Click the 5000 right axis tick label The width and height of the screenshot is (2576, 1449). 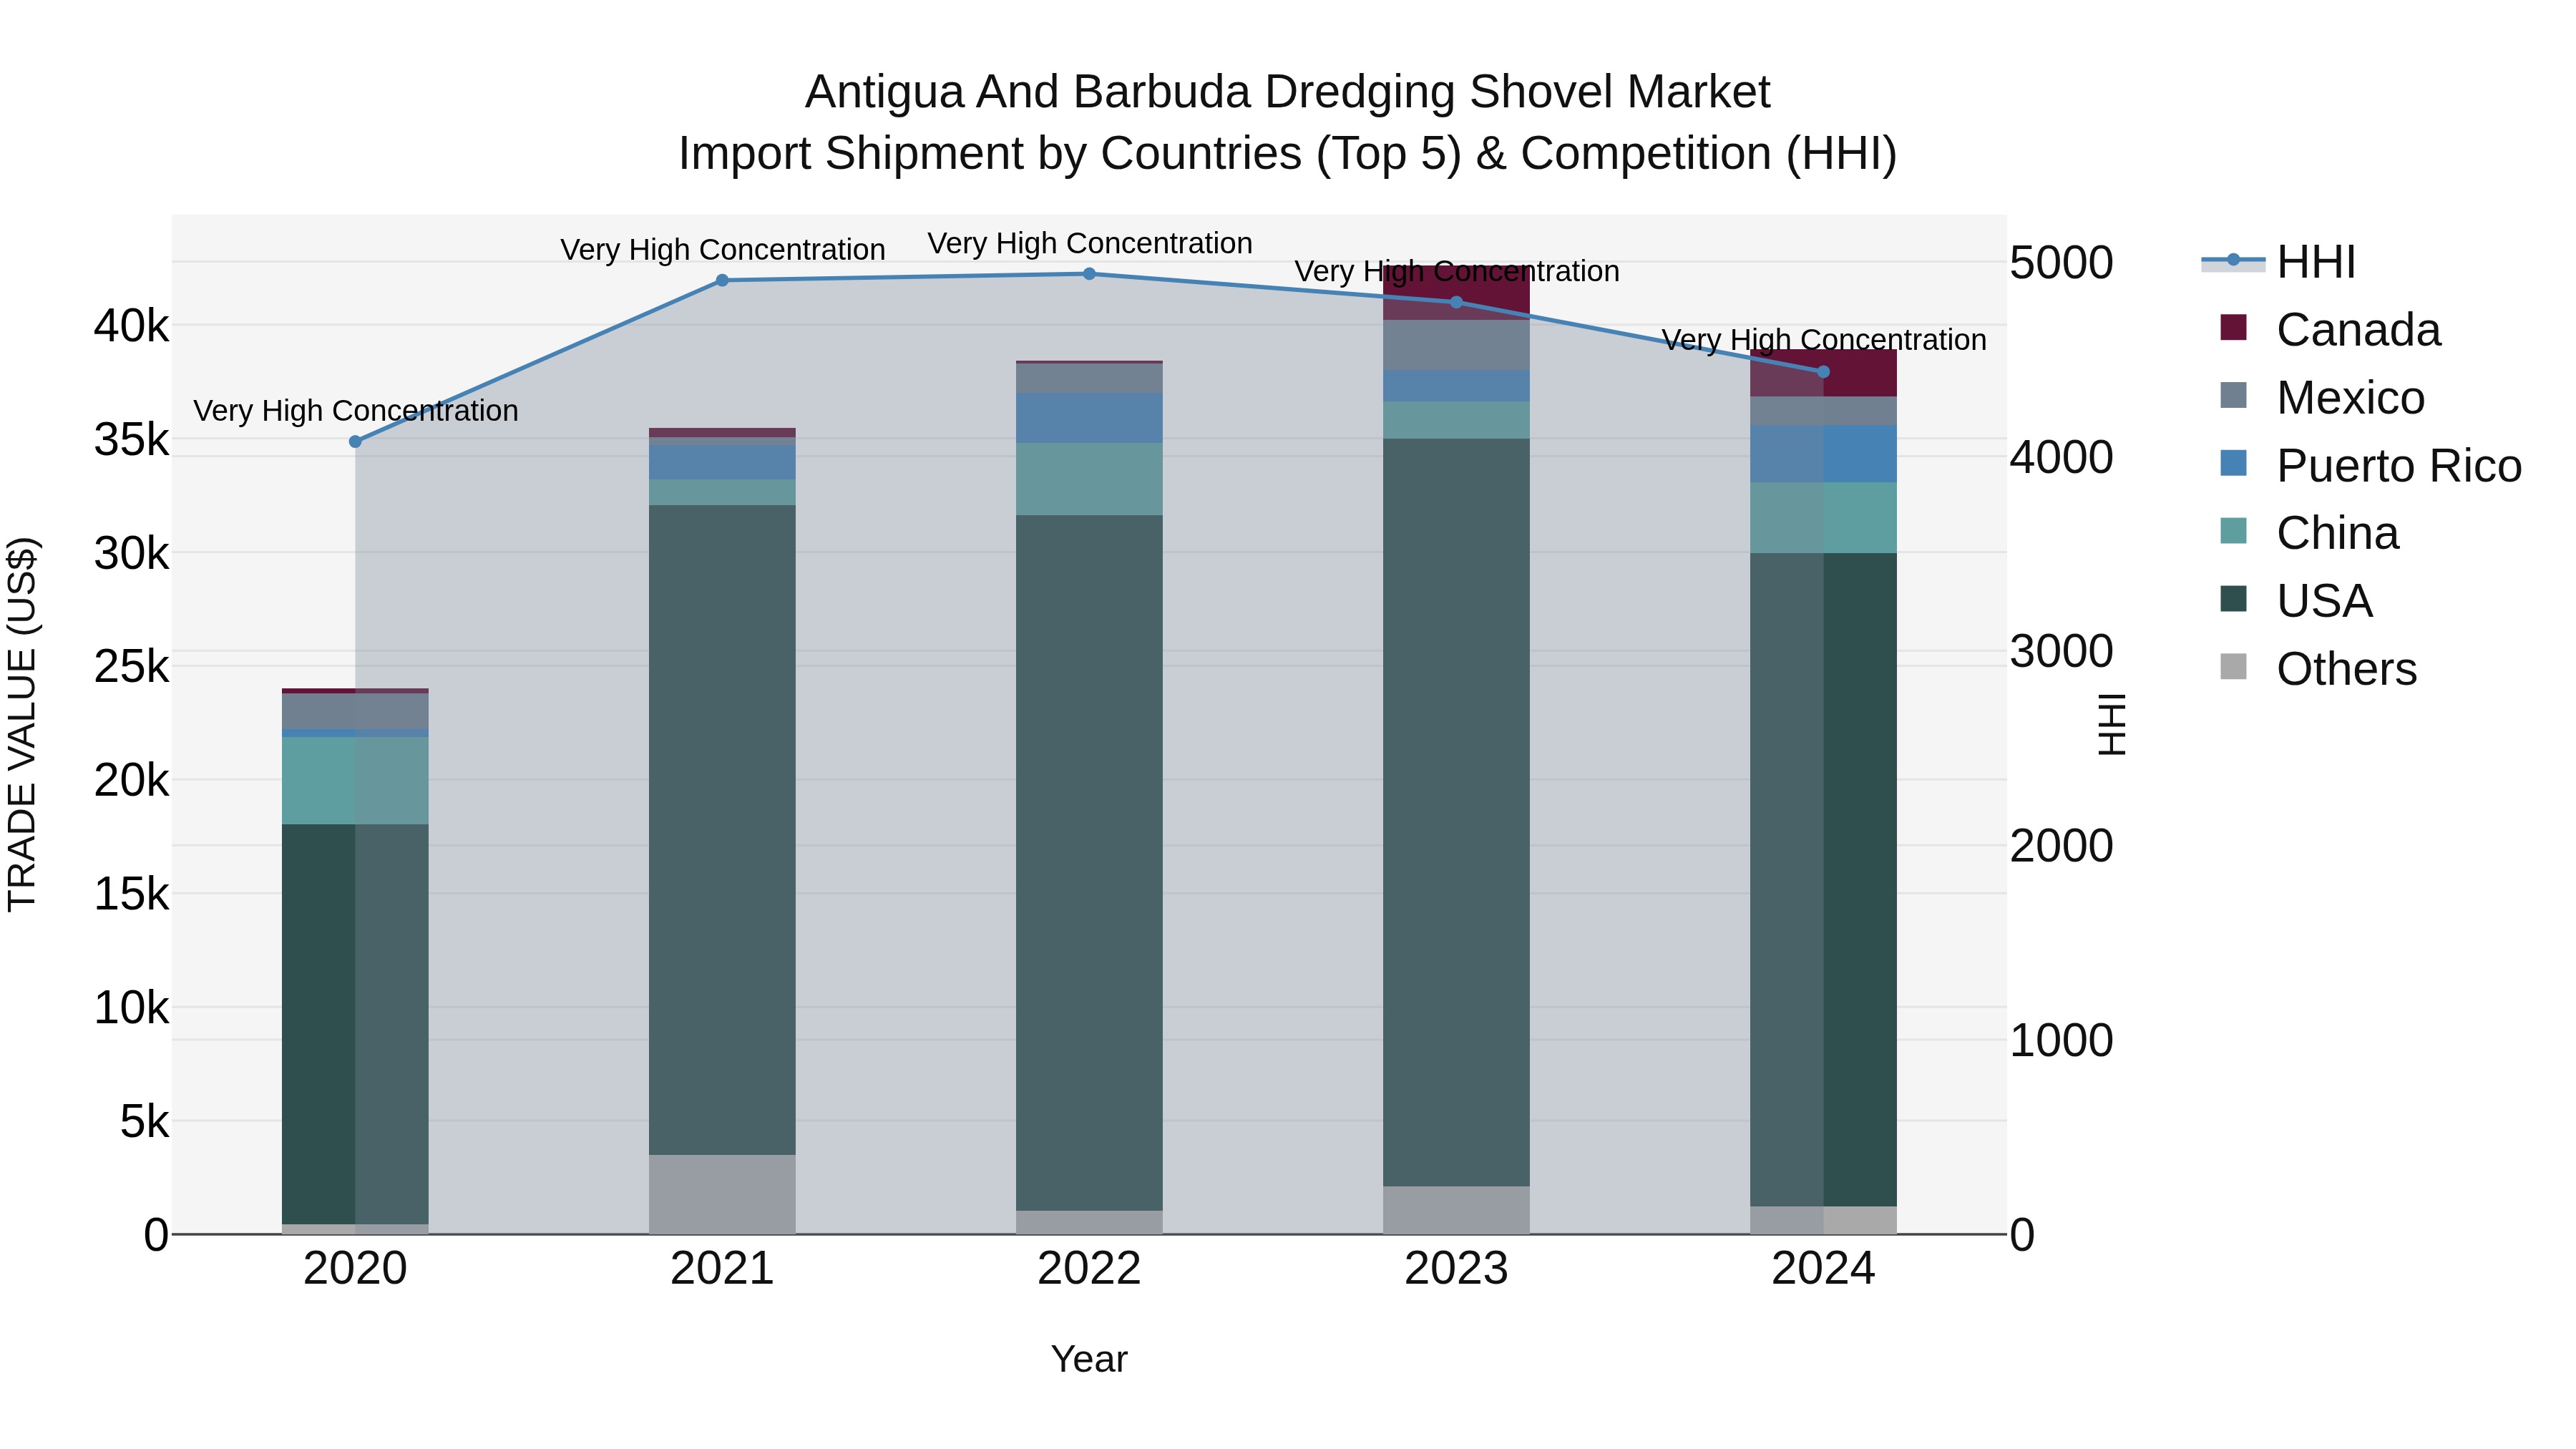pyautogui.click(x=2061, y=263)
